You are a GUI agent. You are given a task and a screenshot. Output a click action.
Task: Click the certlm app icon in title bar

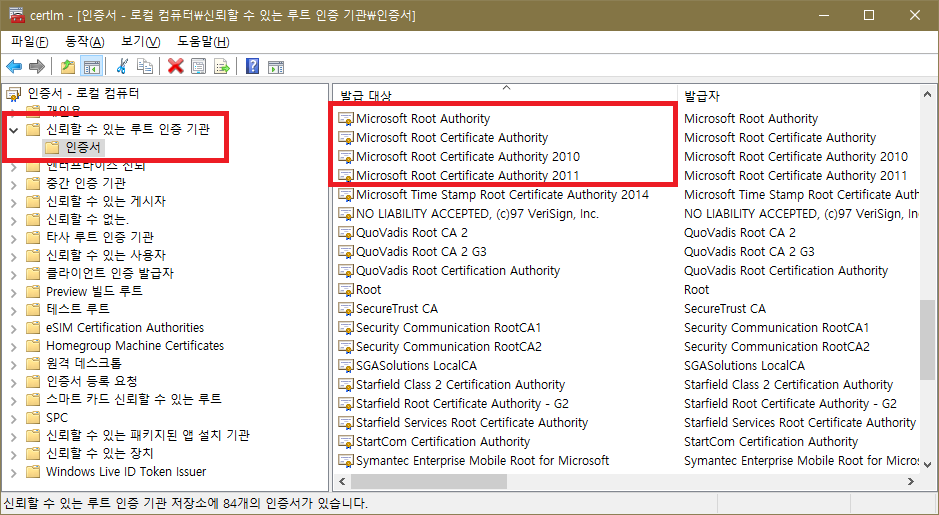(x=17, y=15)
